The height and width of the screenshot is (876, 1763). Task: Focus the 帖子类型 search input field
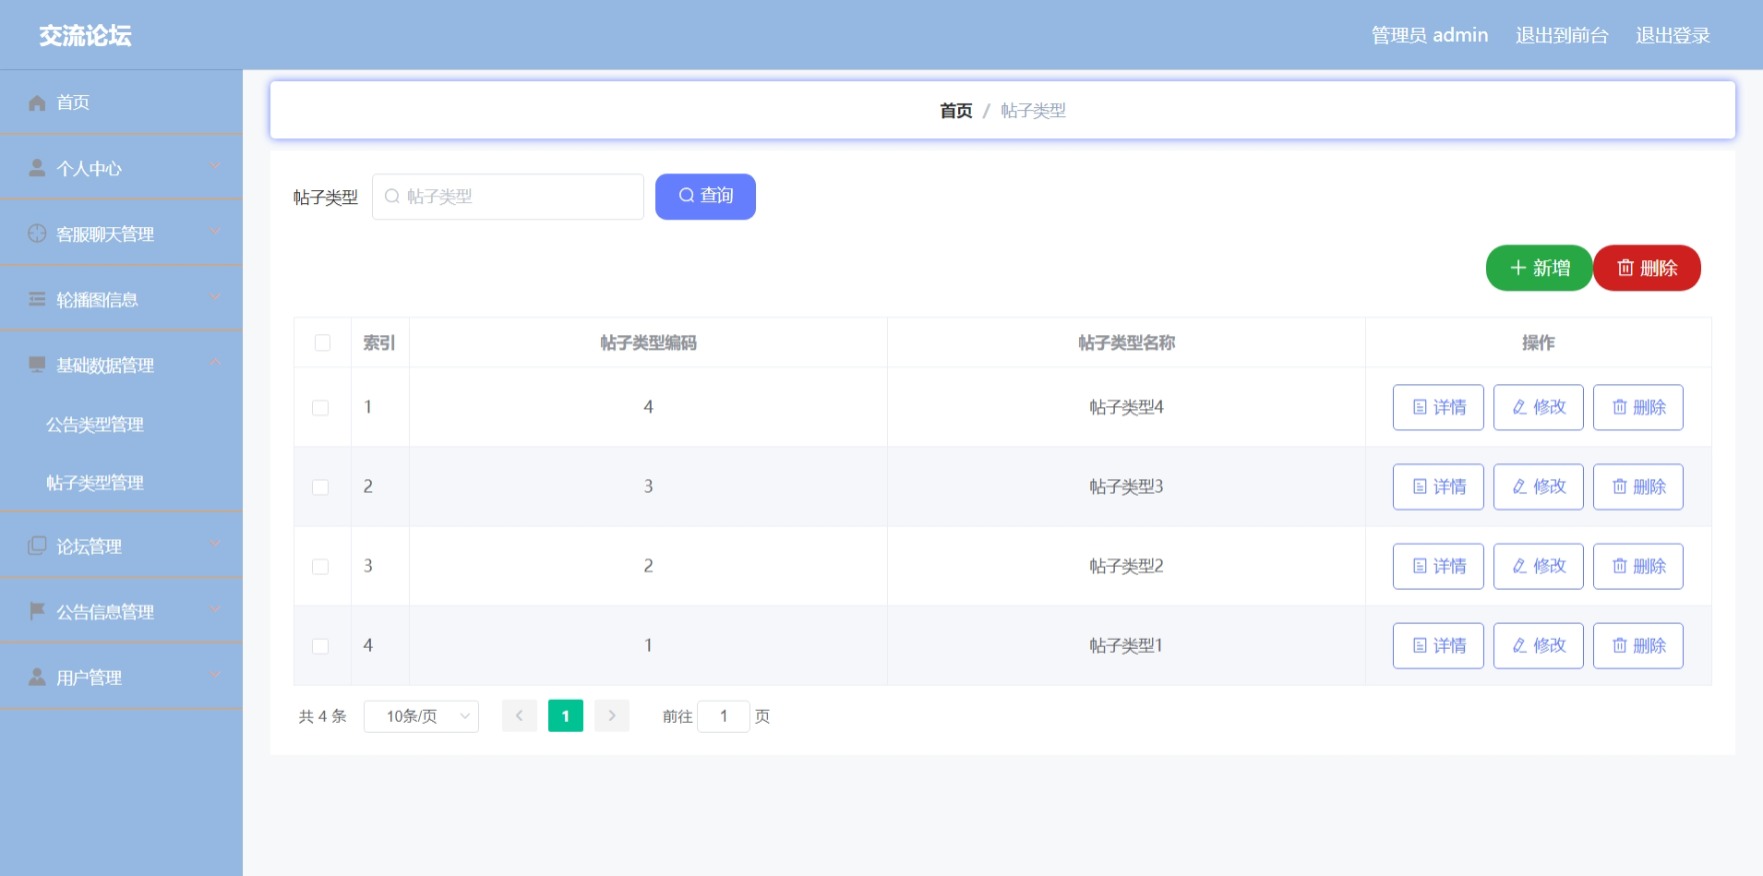508,196
